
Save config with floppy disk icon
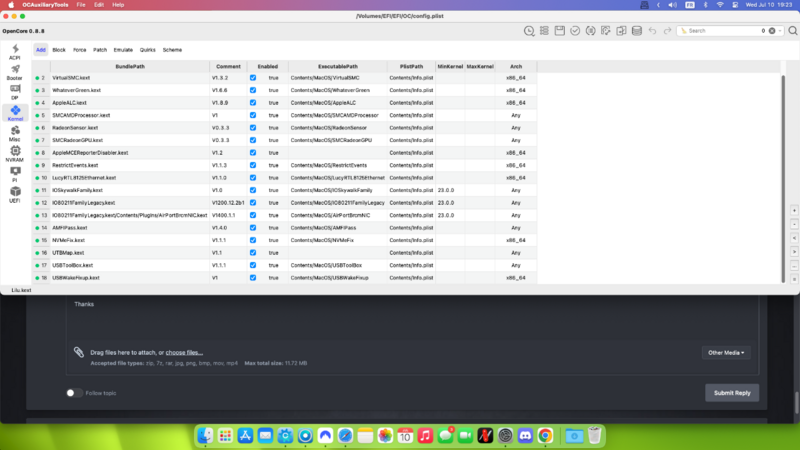pos(560,31)
